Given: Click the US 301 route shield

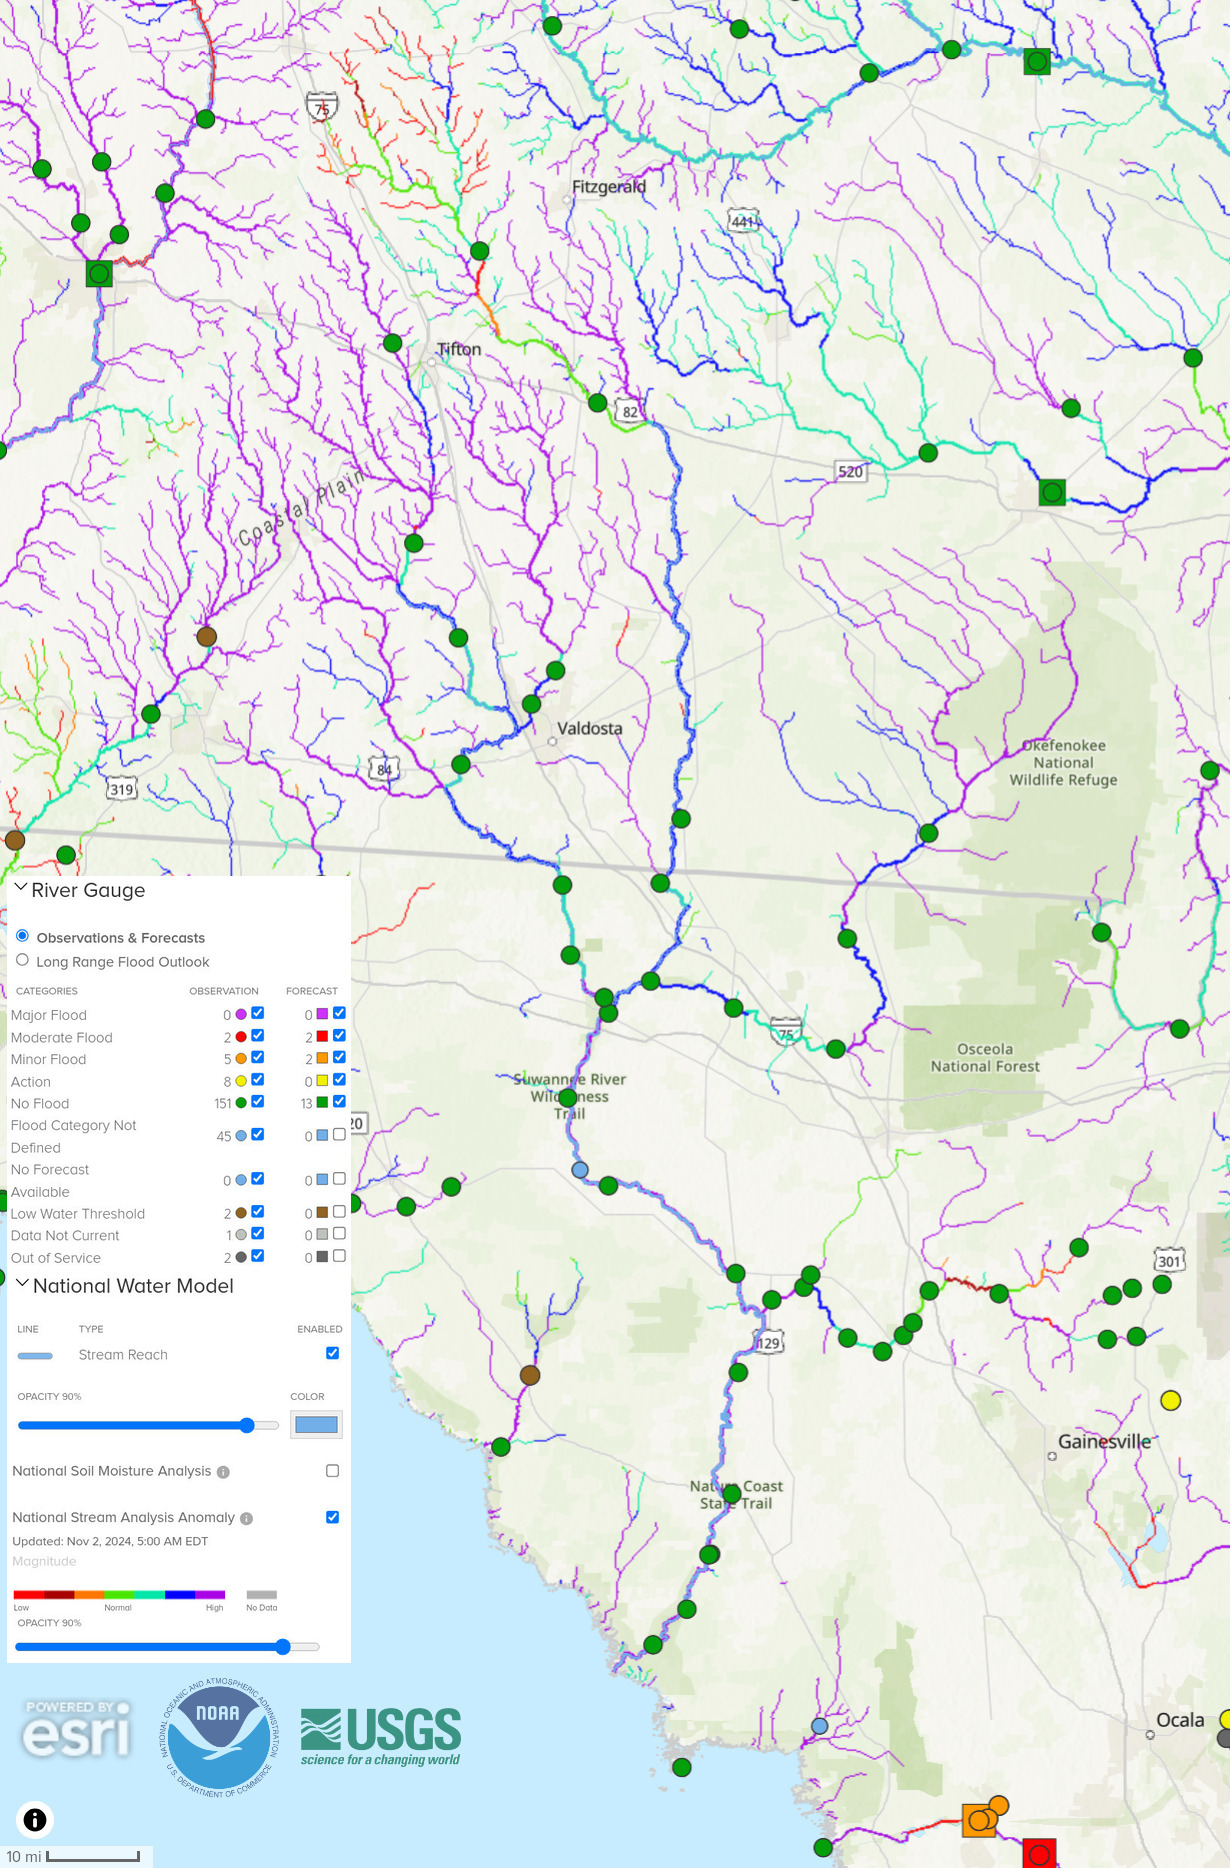Looking at the screenshot, I should click(x=1170, y=1261).
